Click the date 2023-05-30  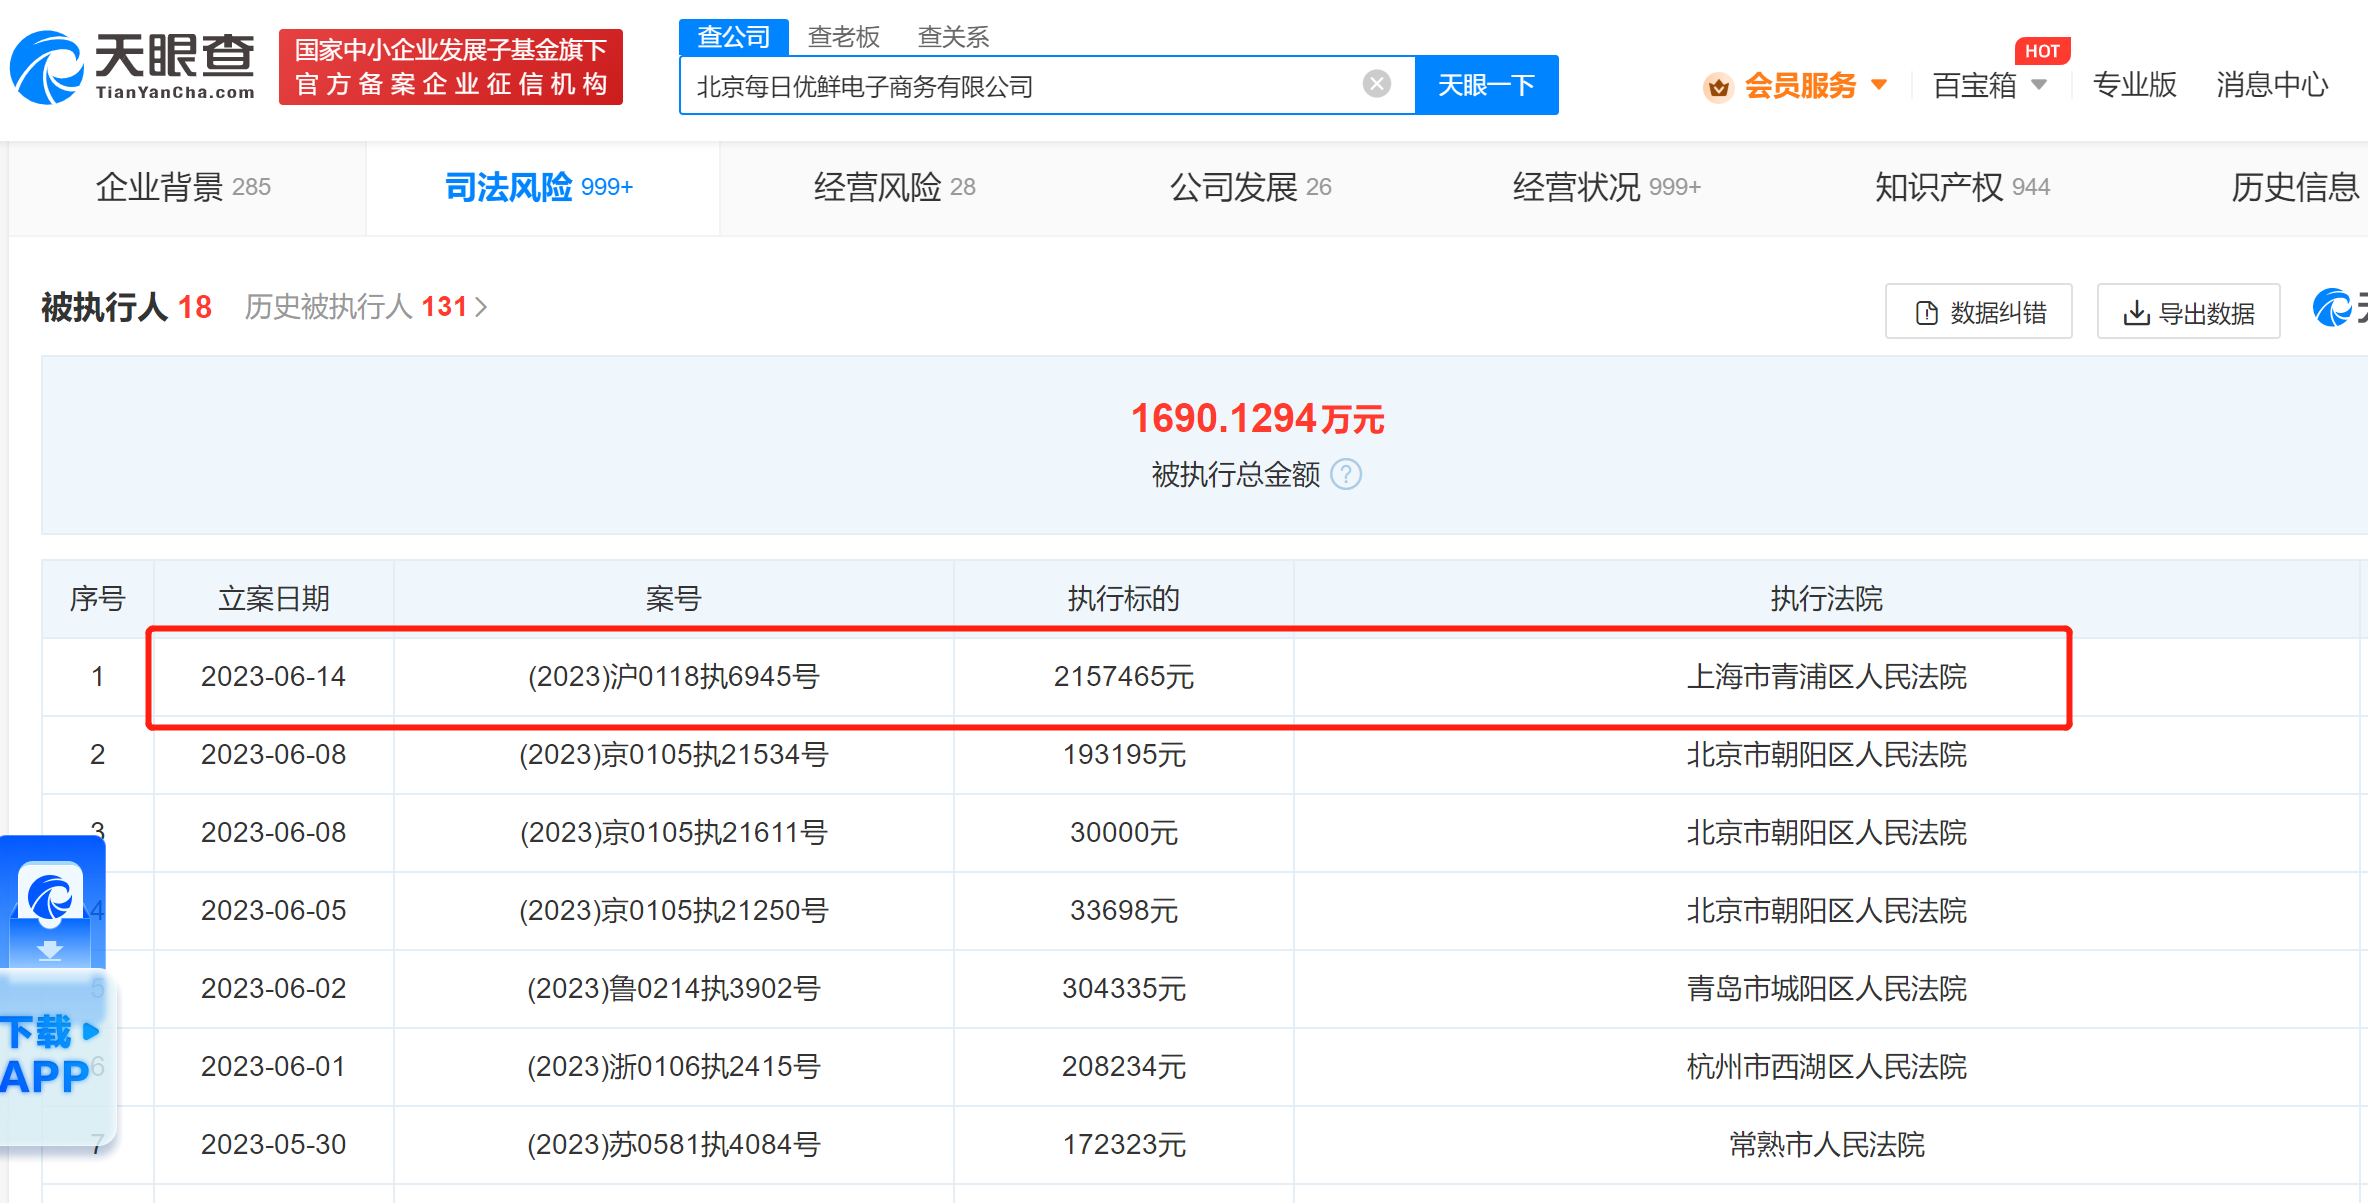point(273,1145)
